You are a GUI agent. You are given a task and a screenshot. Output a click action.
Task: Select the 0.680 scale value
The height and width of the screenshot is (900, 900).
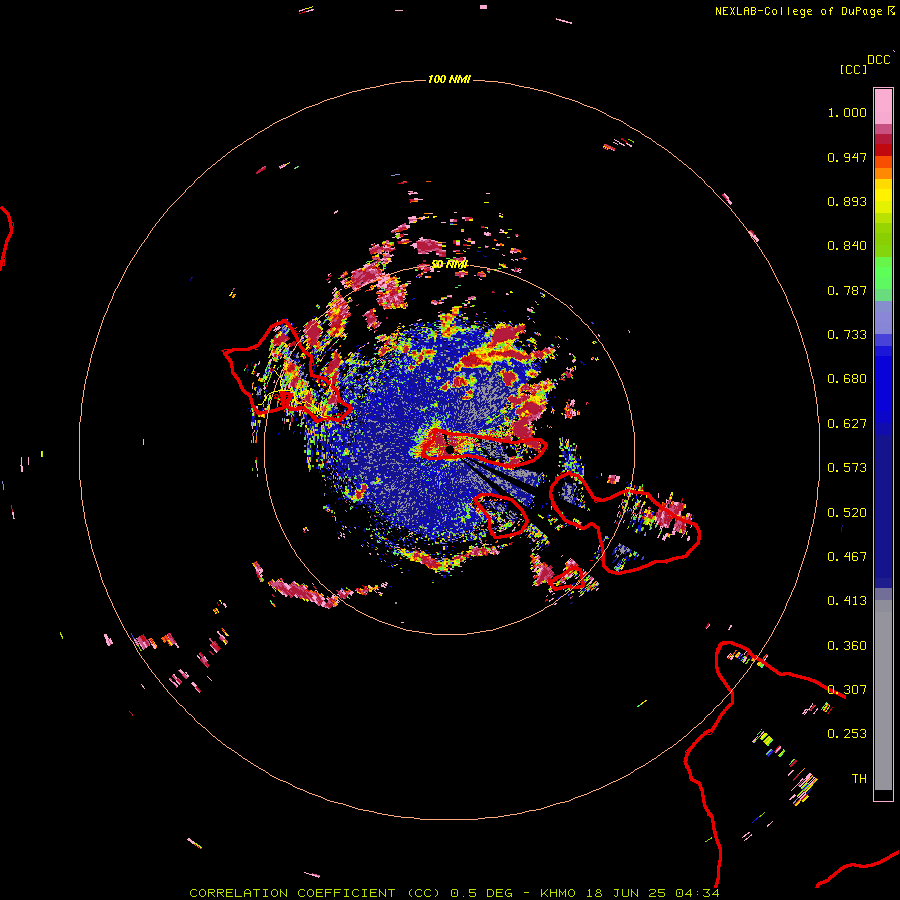(x=847, y=379)
